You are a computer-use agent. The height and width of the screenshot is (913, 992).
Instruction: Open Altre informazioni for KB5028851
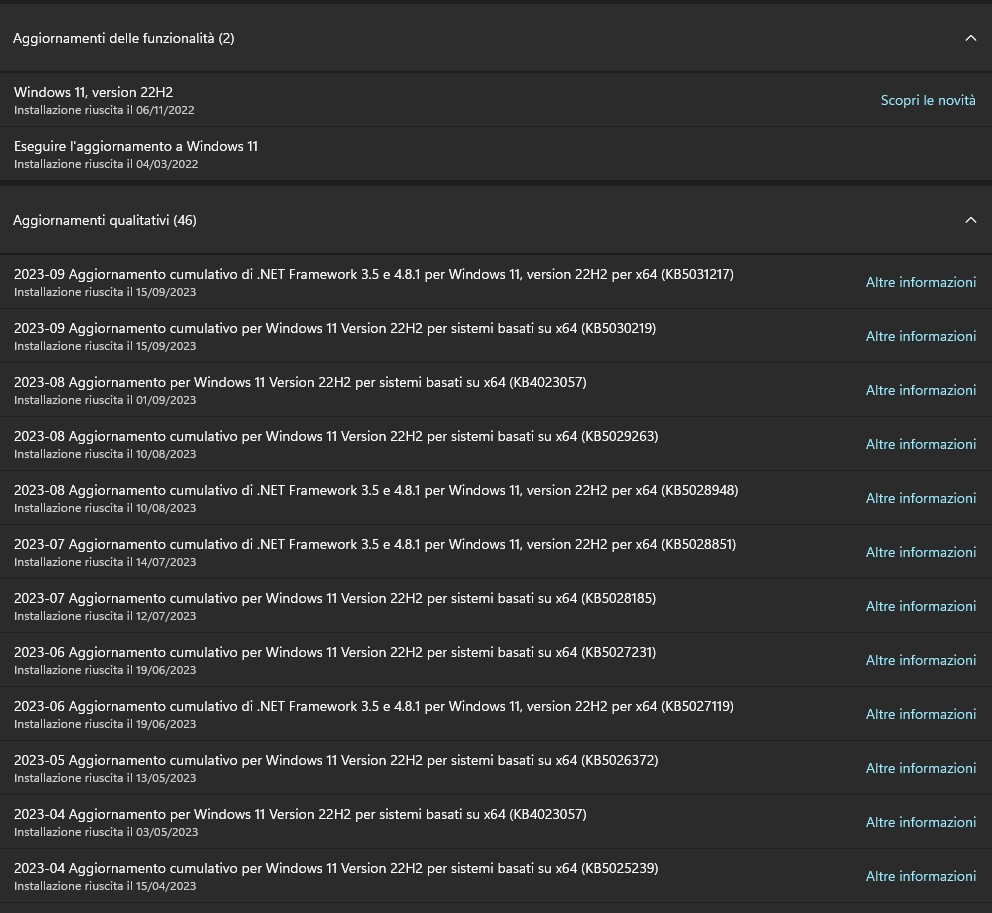click(x=920, y=552)
